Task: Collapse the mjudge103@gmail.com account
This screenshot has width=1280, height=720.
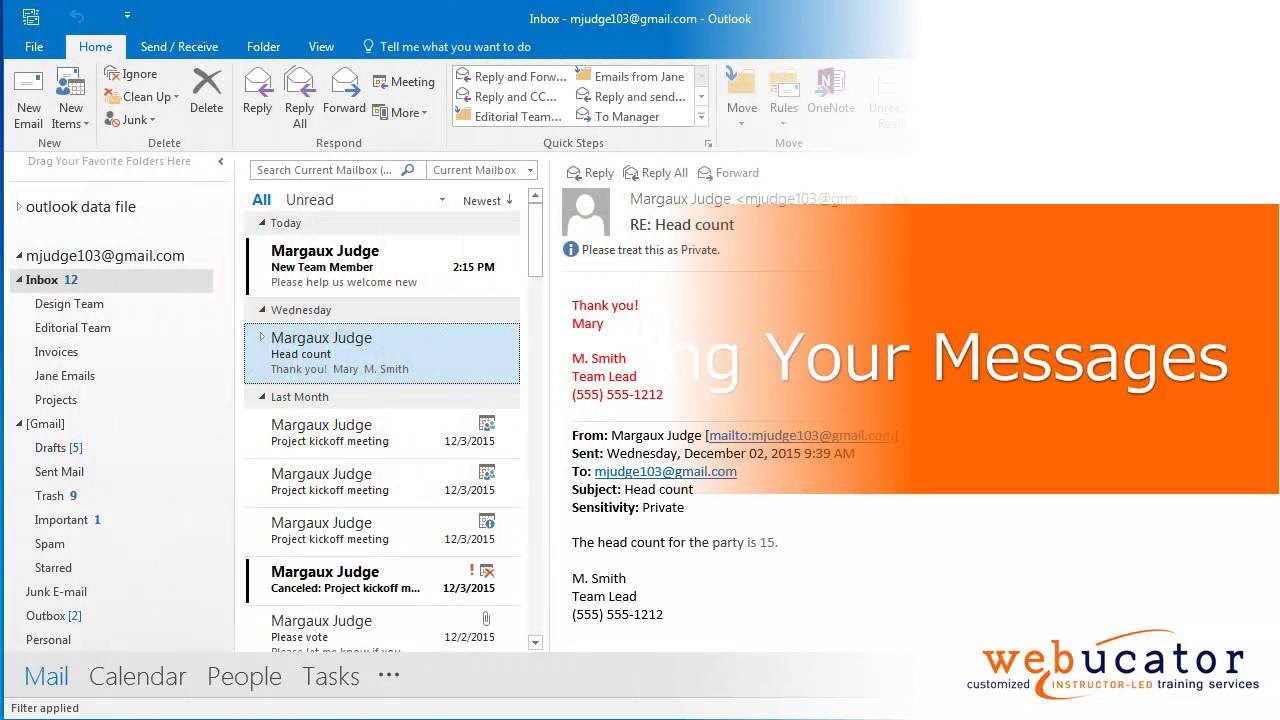Action: pos(18,256)
